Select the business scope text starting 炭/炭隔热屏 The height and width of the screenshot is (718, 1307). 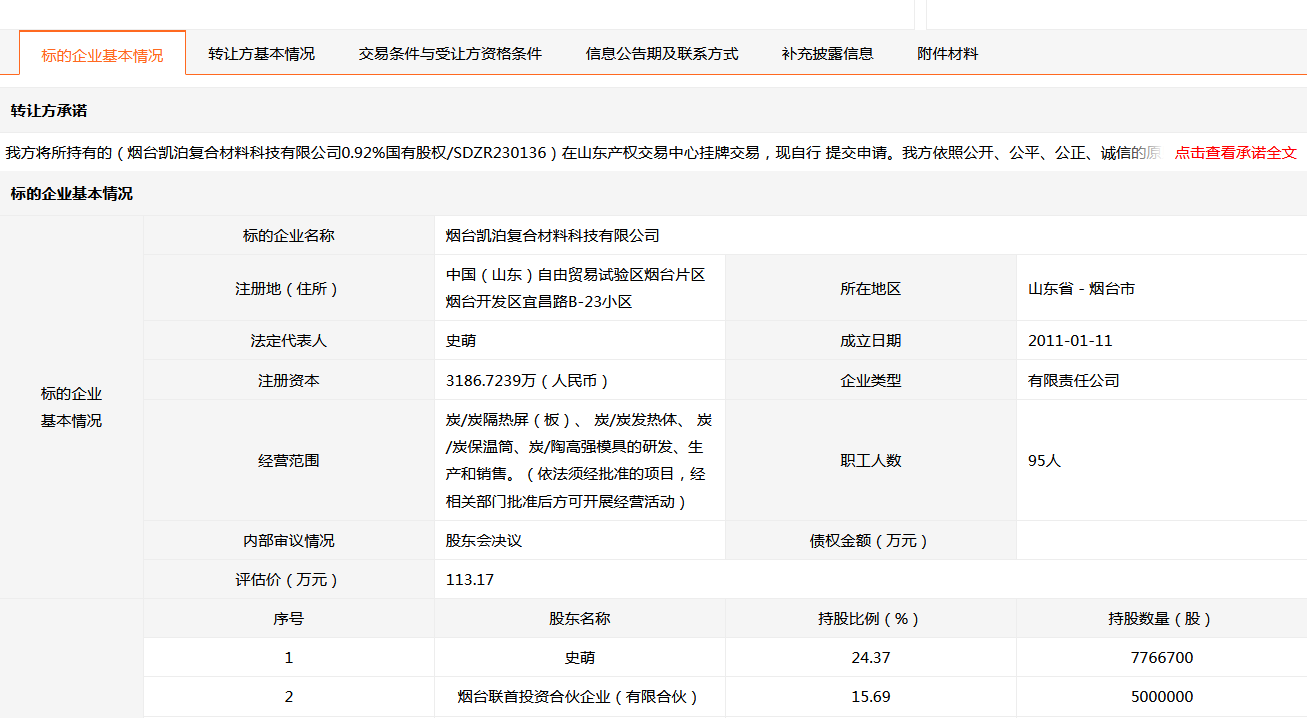(579, 460)
